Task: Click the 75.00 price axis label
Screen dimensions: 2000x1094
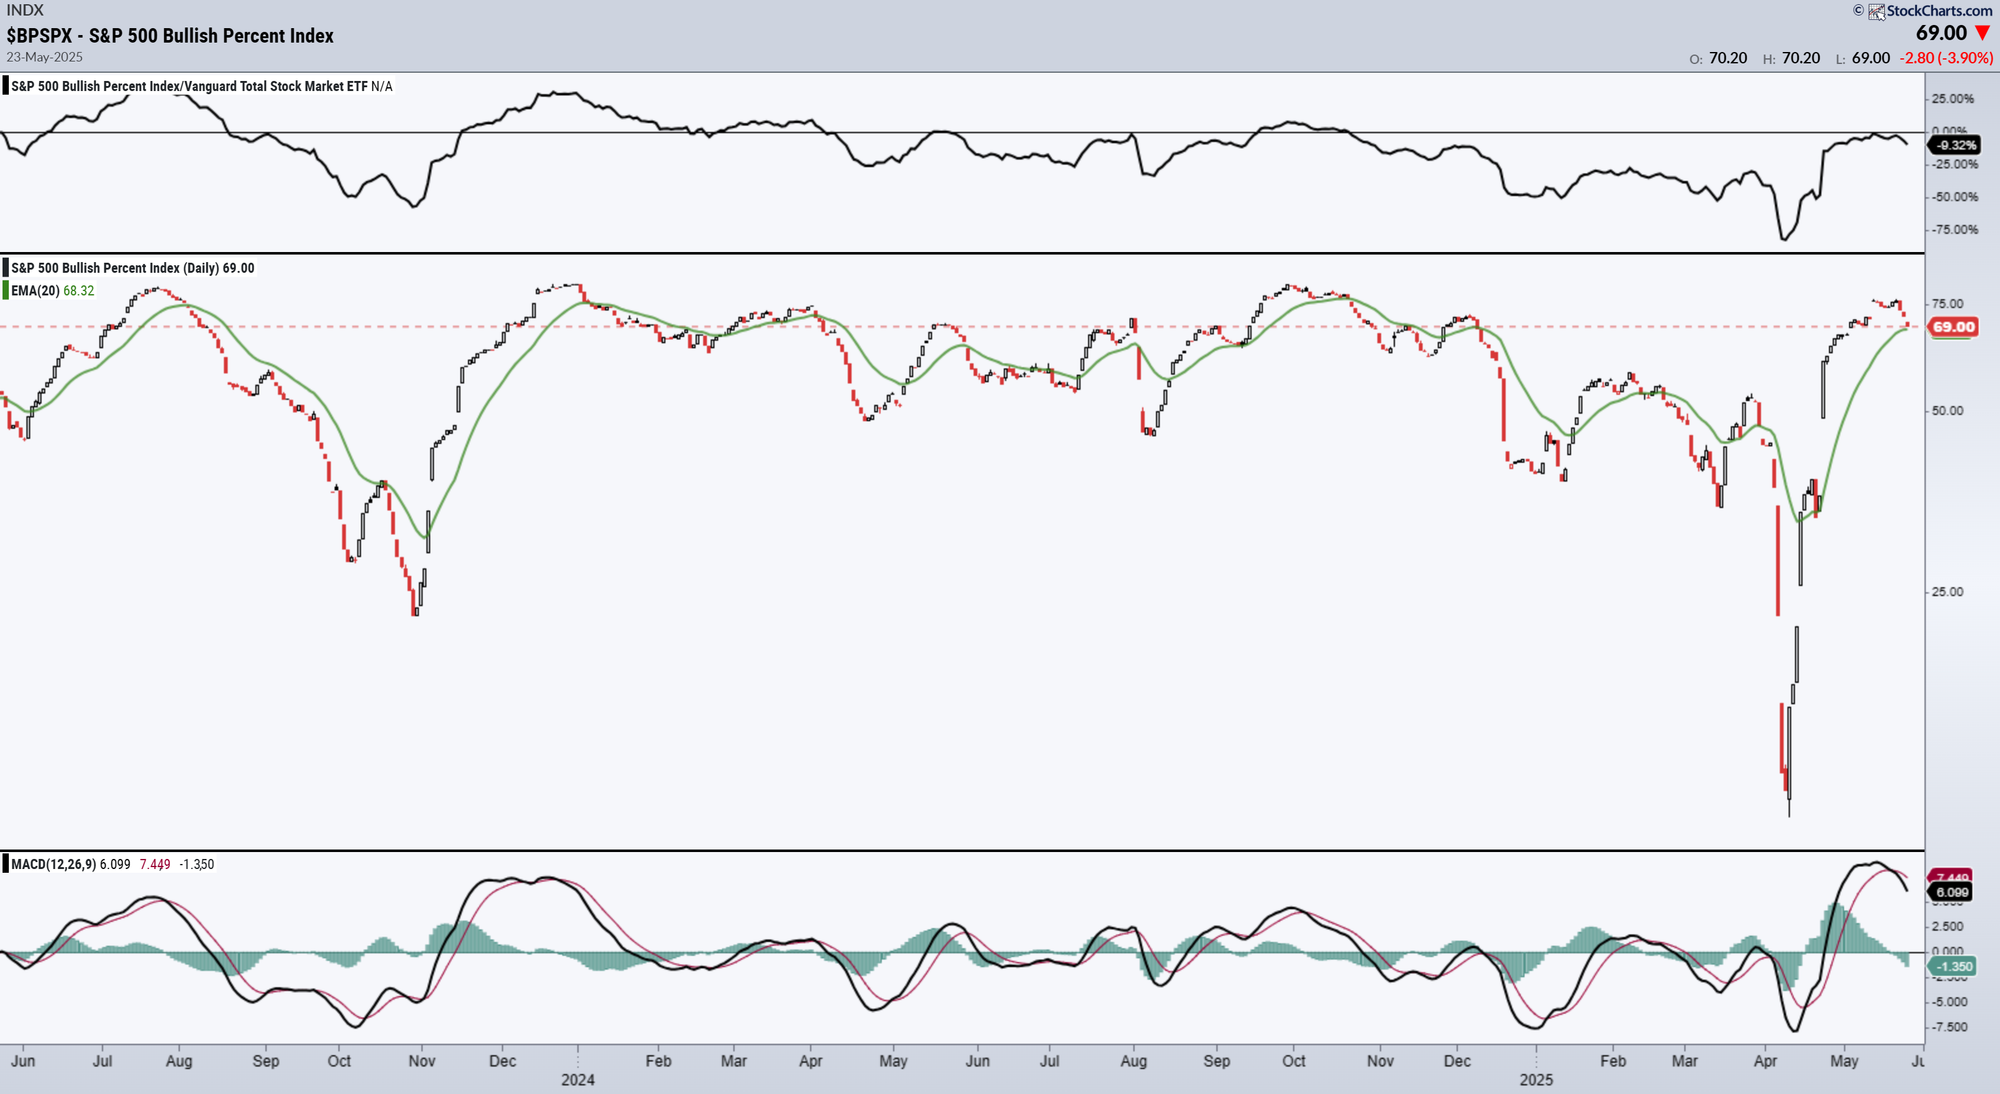Action: coord(1947,304)
